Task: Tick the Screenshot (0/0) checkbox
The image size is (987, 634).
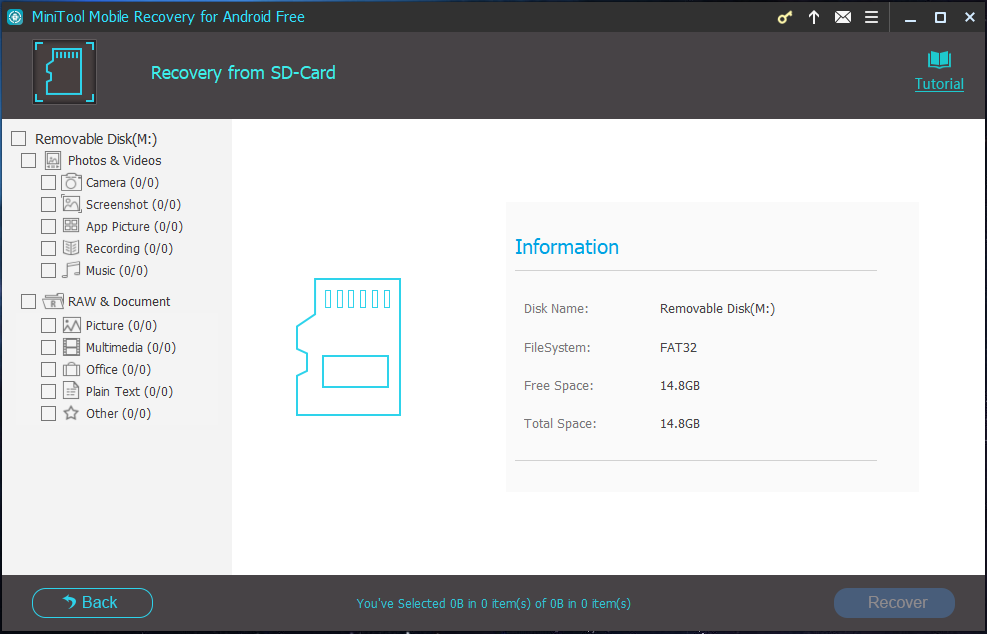Action: (x=48, y=205)
